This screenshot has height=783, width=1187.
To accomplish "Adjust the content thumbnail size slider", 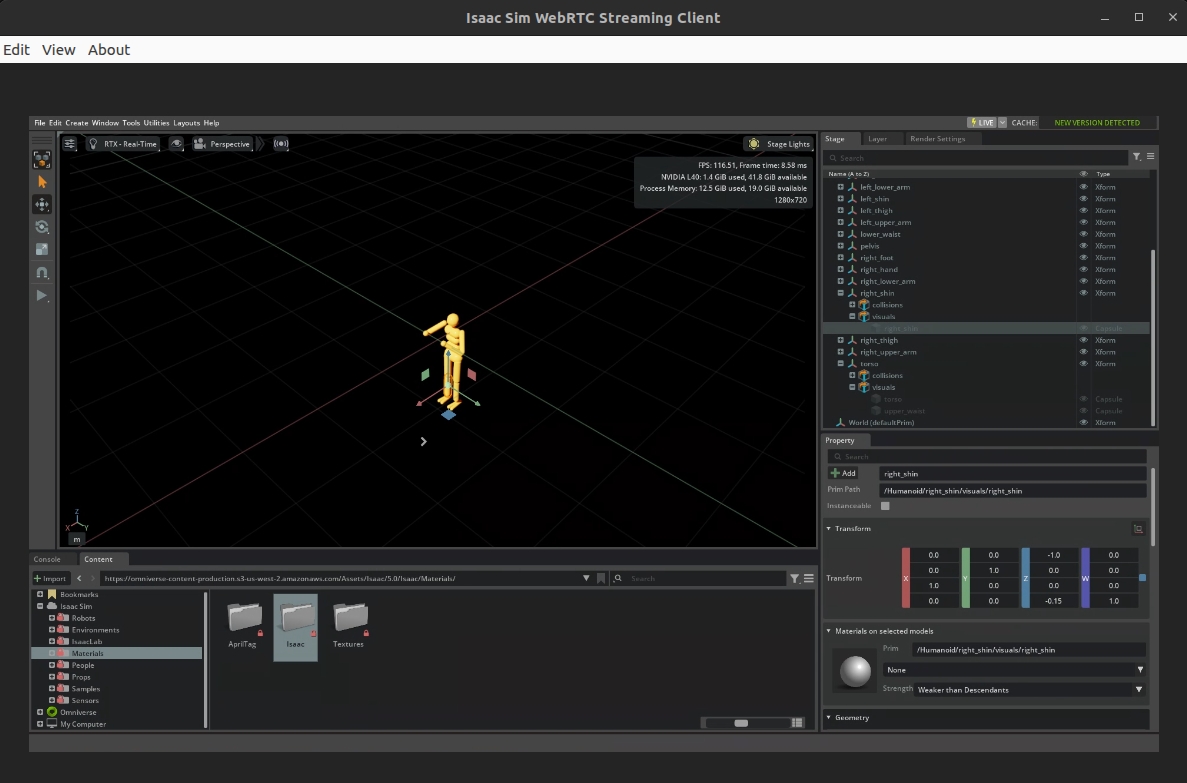I will 741,723.
